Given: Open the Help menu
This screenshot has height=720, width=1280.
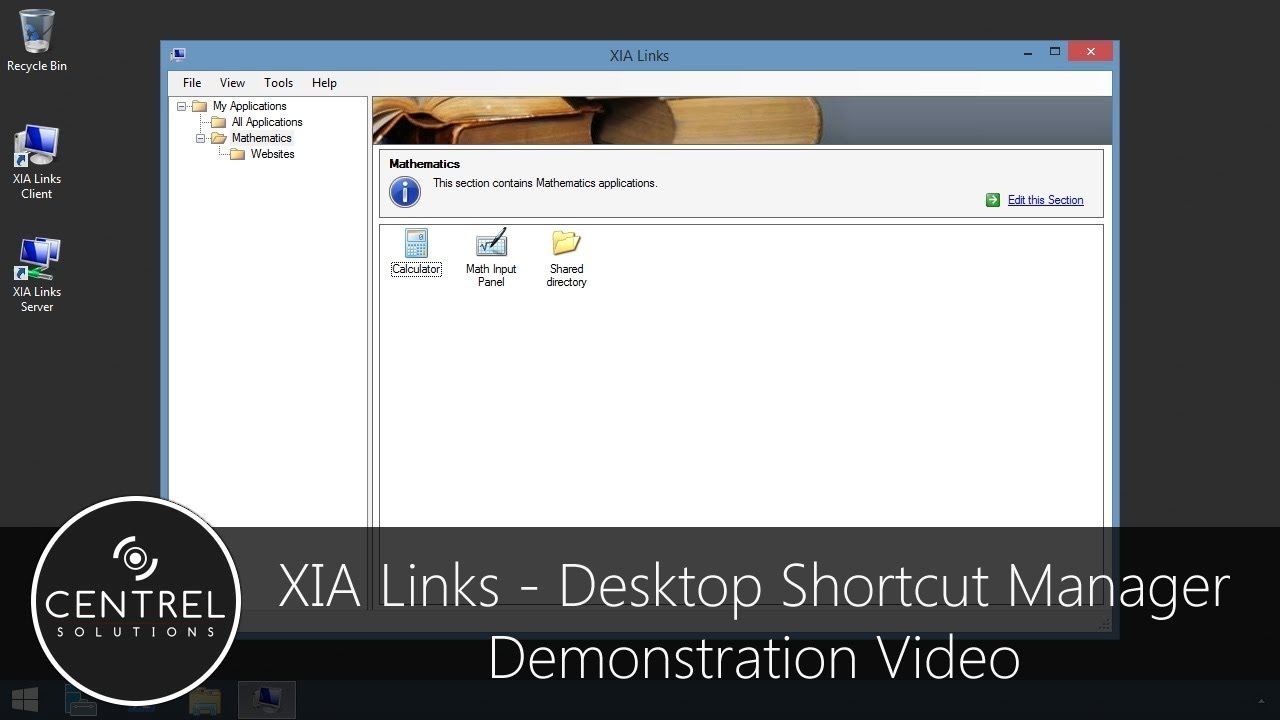Looking at the screenshot, I should 324,83.
